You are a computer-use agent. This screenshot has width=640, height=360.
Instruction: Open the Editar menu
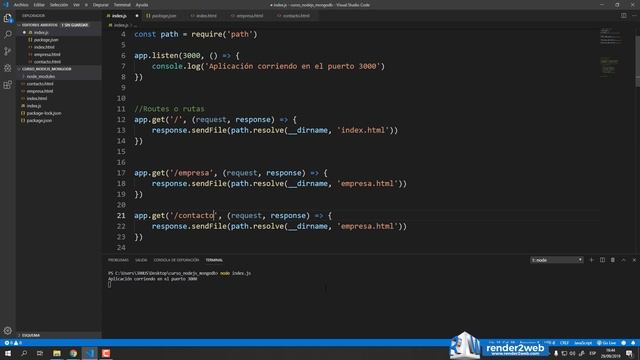[39, 5]
